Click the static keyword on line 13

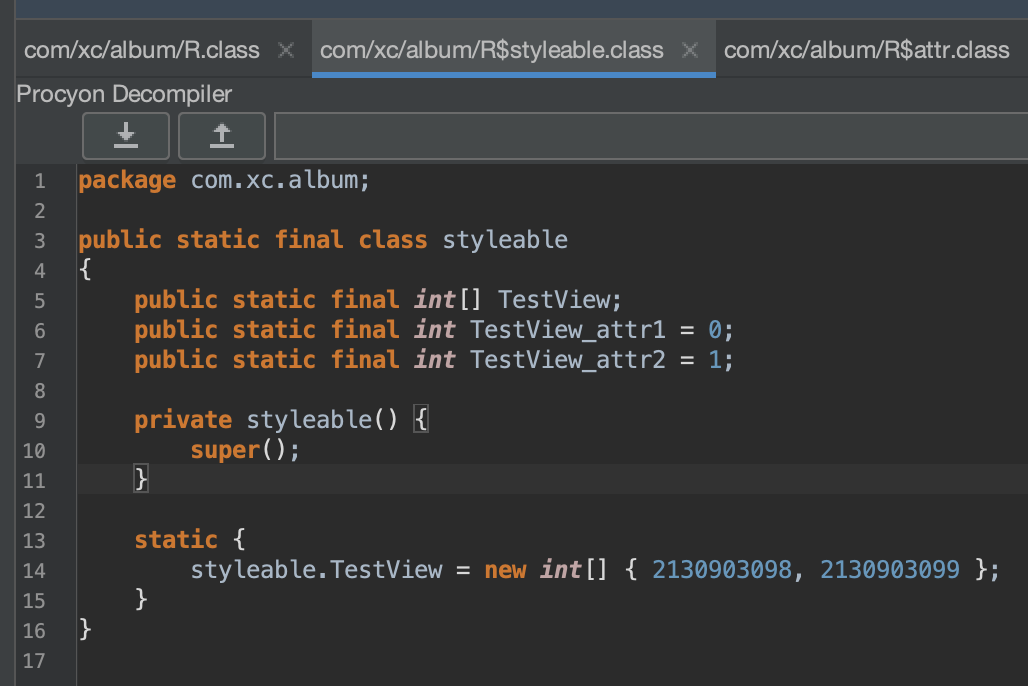pyautogui.click(x=176, y=540)
